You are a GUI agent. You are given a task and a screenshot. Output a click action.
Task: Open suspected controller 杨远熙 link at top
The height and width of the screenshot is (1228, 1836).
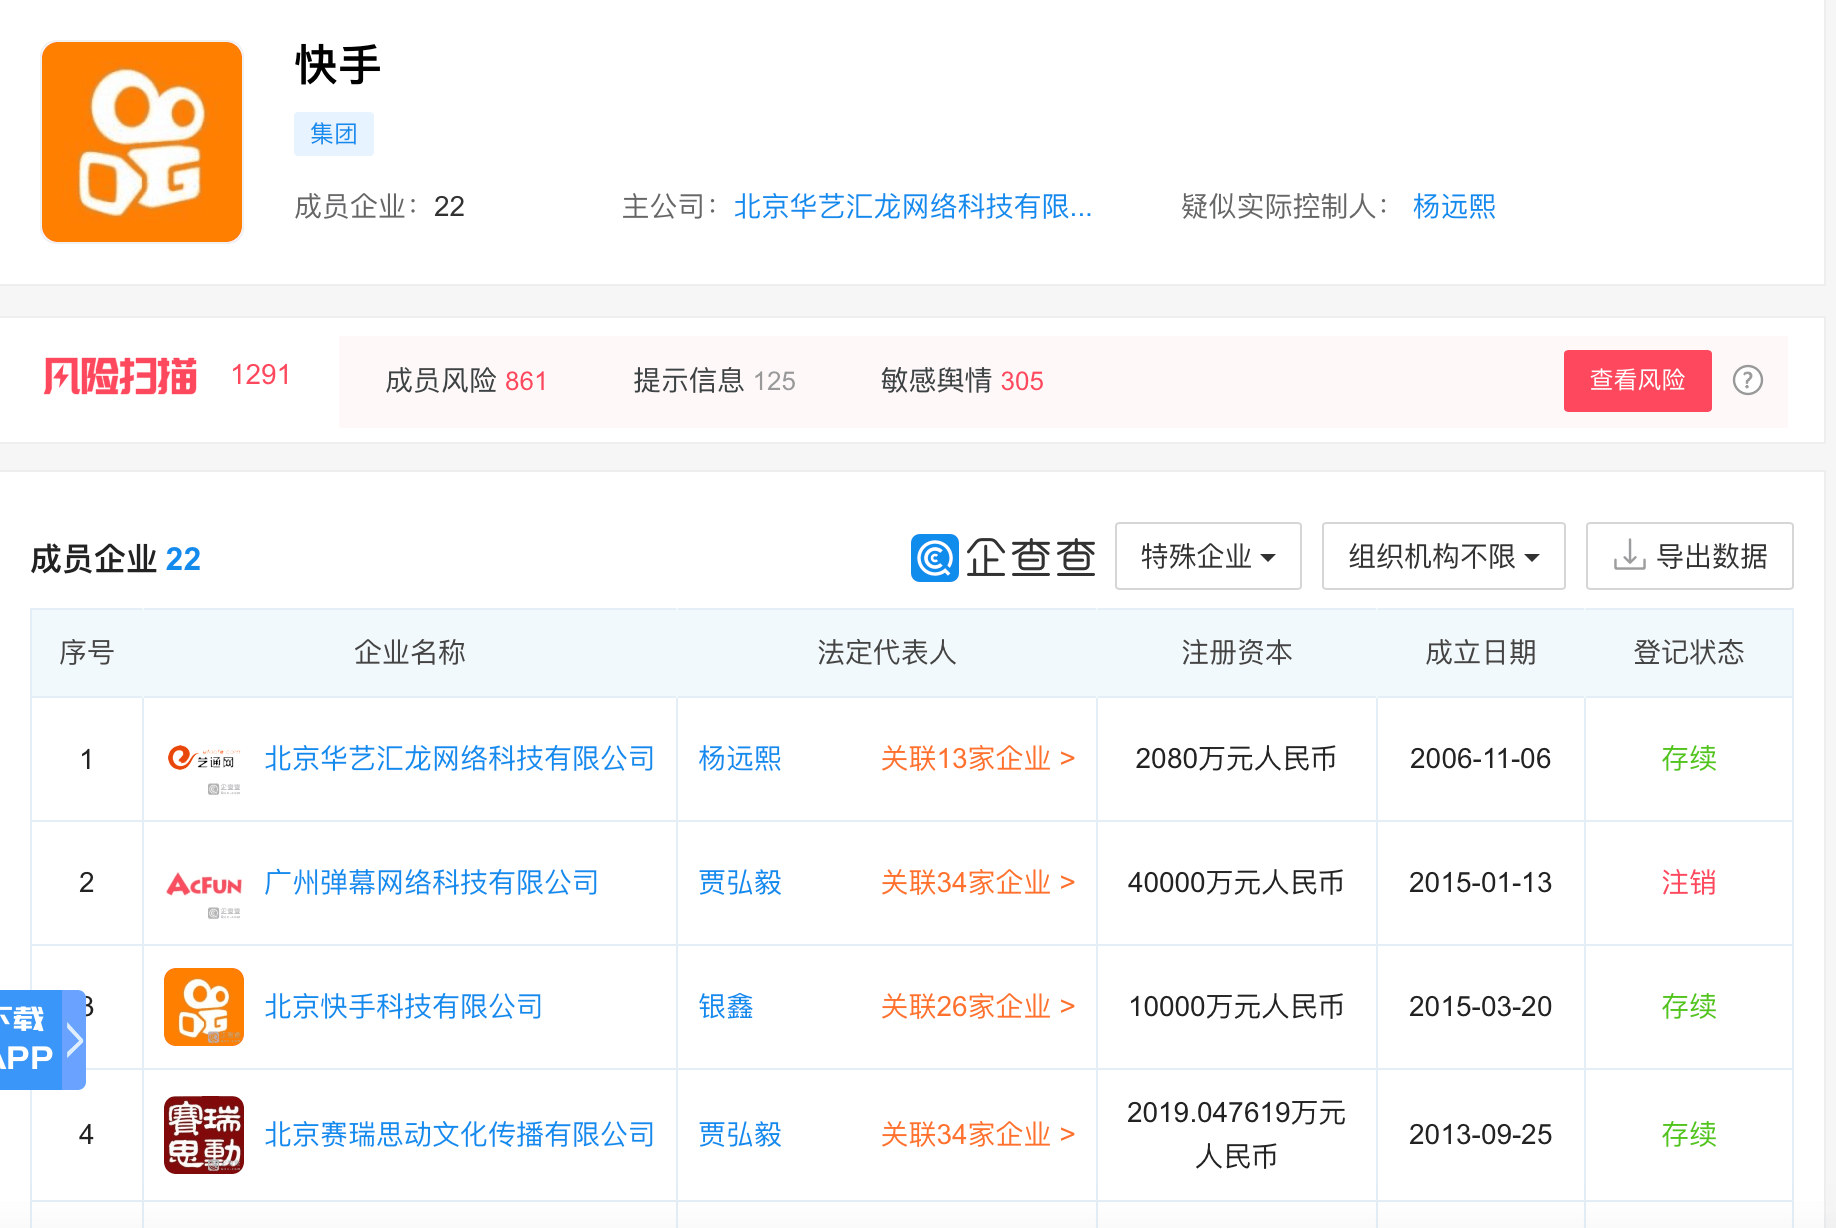(x=1454, y=207)
